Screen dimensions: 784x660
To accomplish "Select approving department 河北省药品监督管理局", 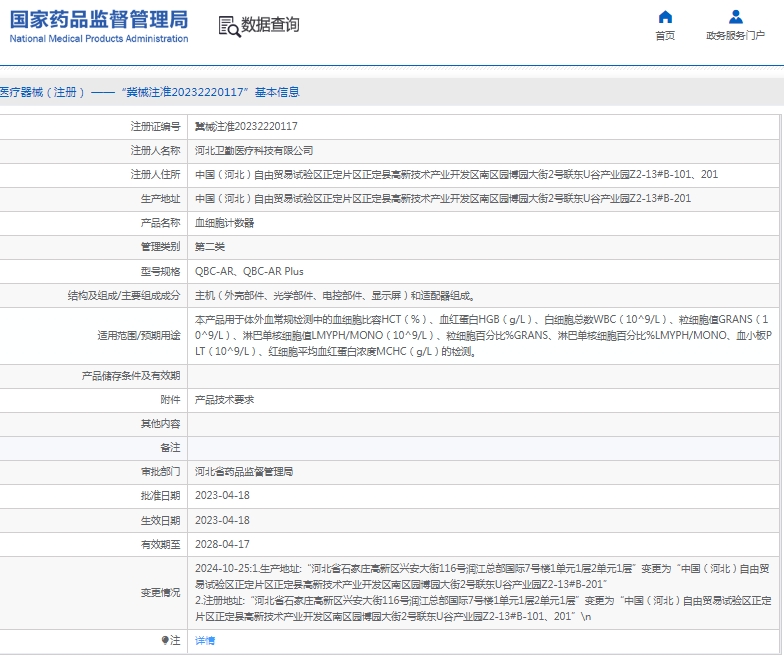I will point(244,472).
